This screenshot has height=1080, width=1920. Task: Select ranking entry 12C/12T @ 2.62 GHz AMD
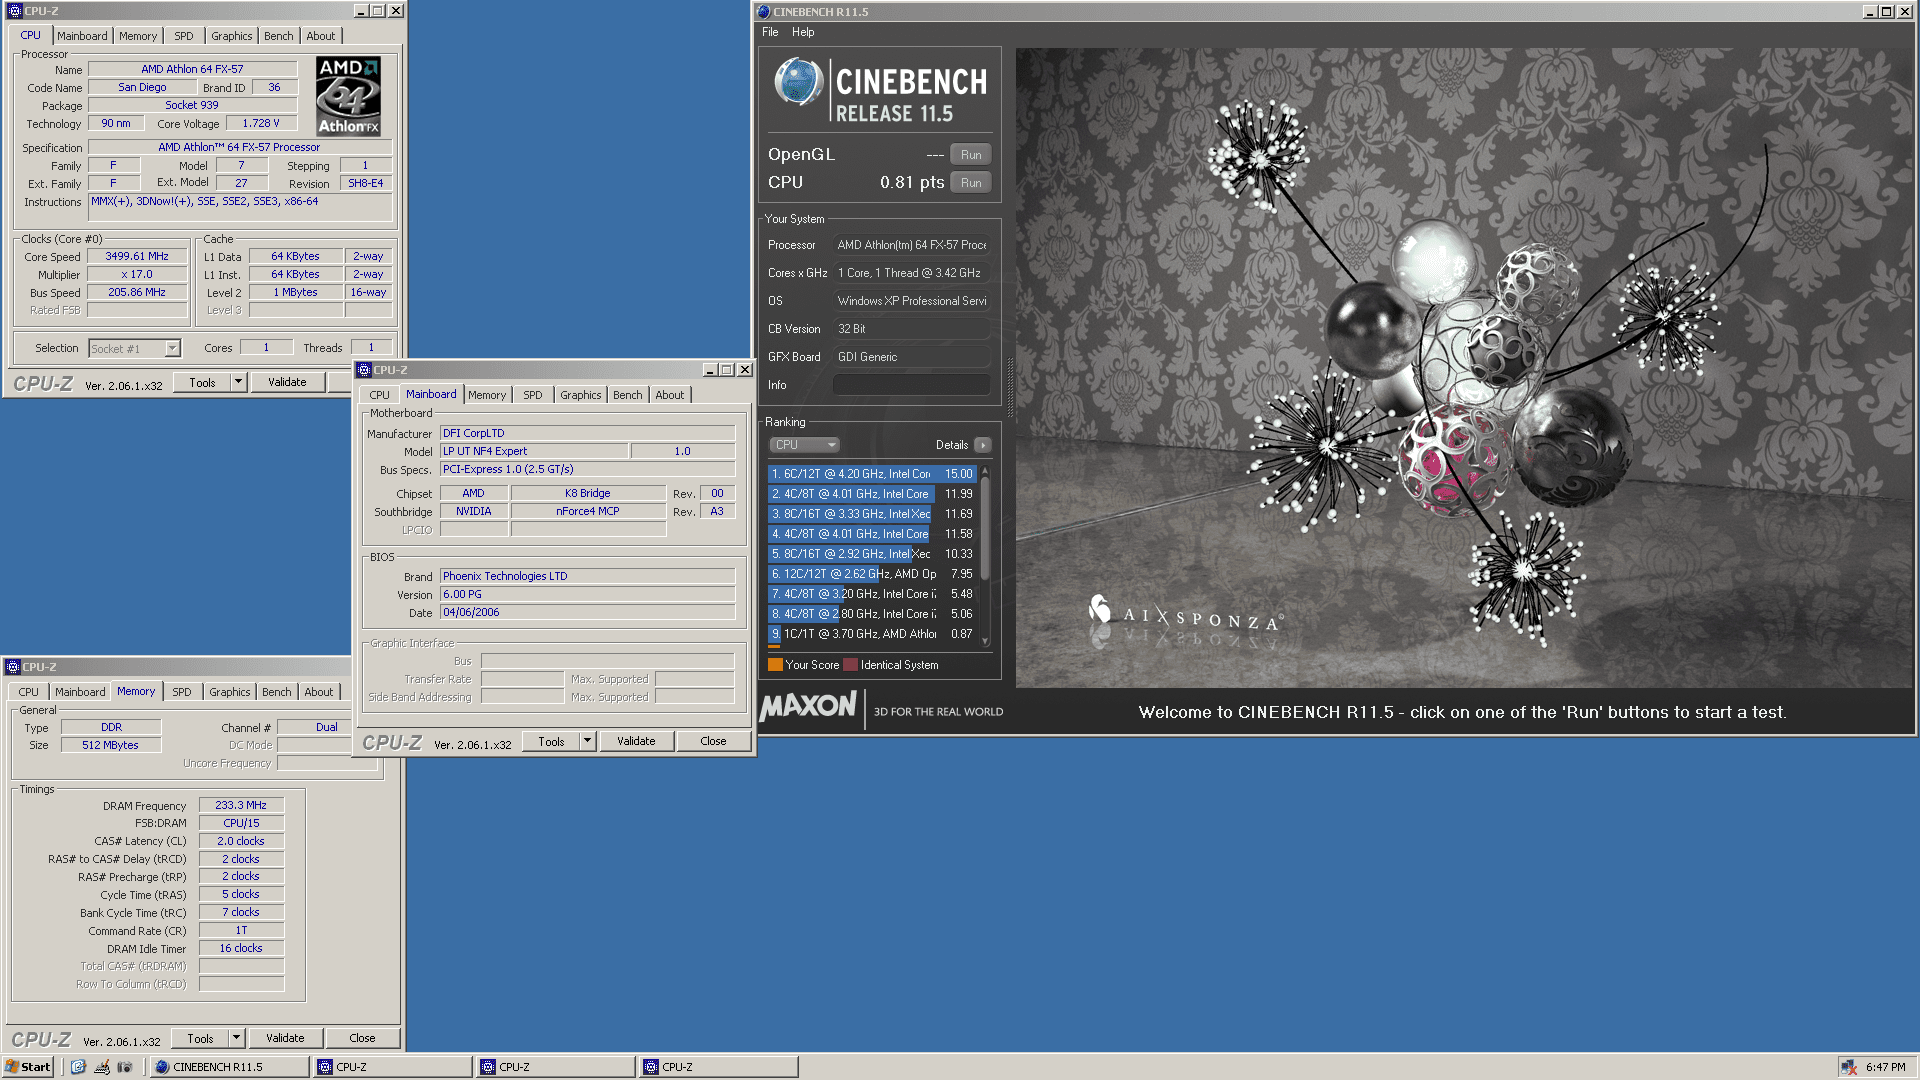tap(872, 574)
